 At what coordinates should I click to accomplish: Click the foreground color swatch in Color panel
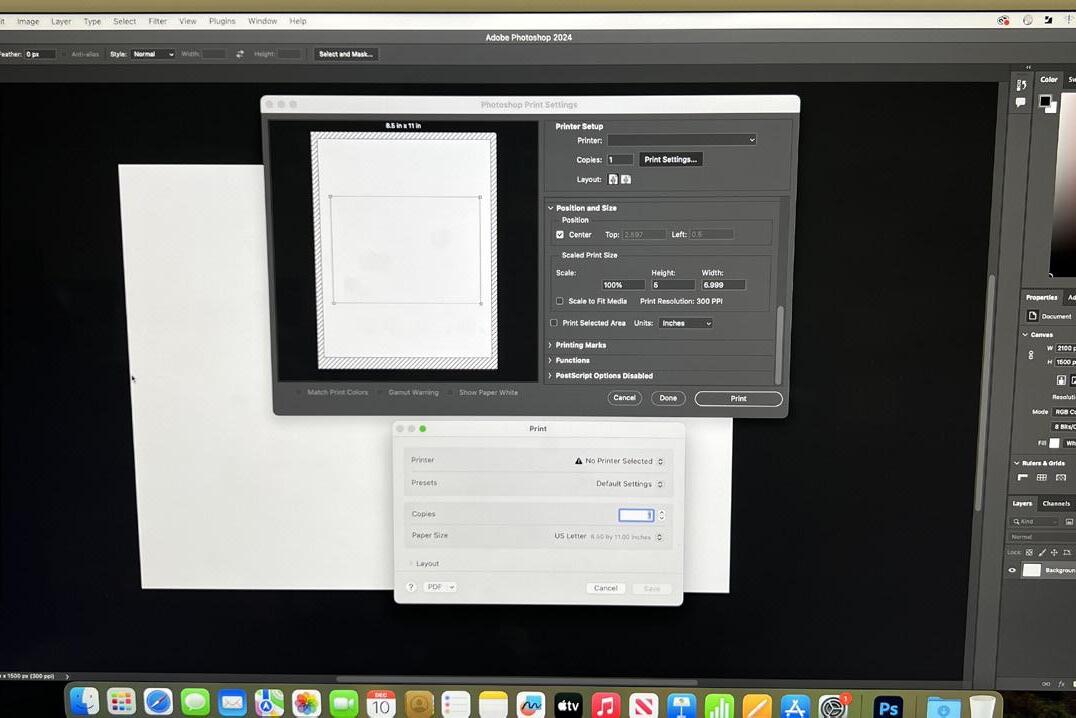[1044, 101]
